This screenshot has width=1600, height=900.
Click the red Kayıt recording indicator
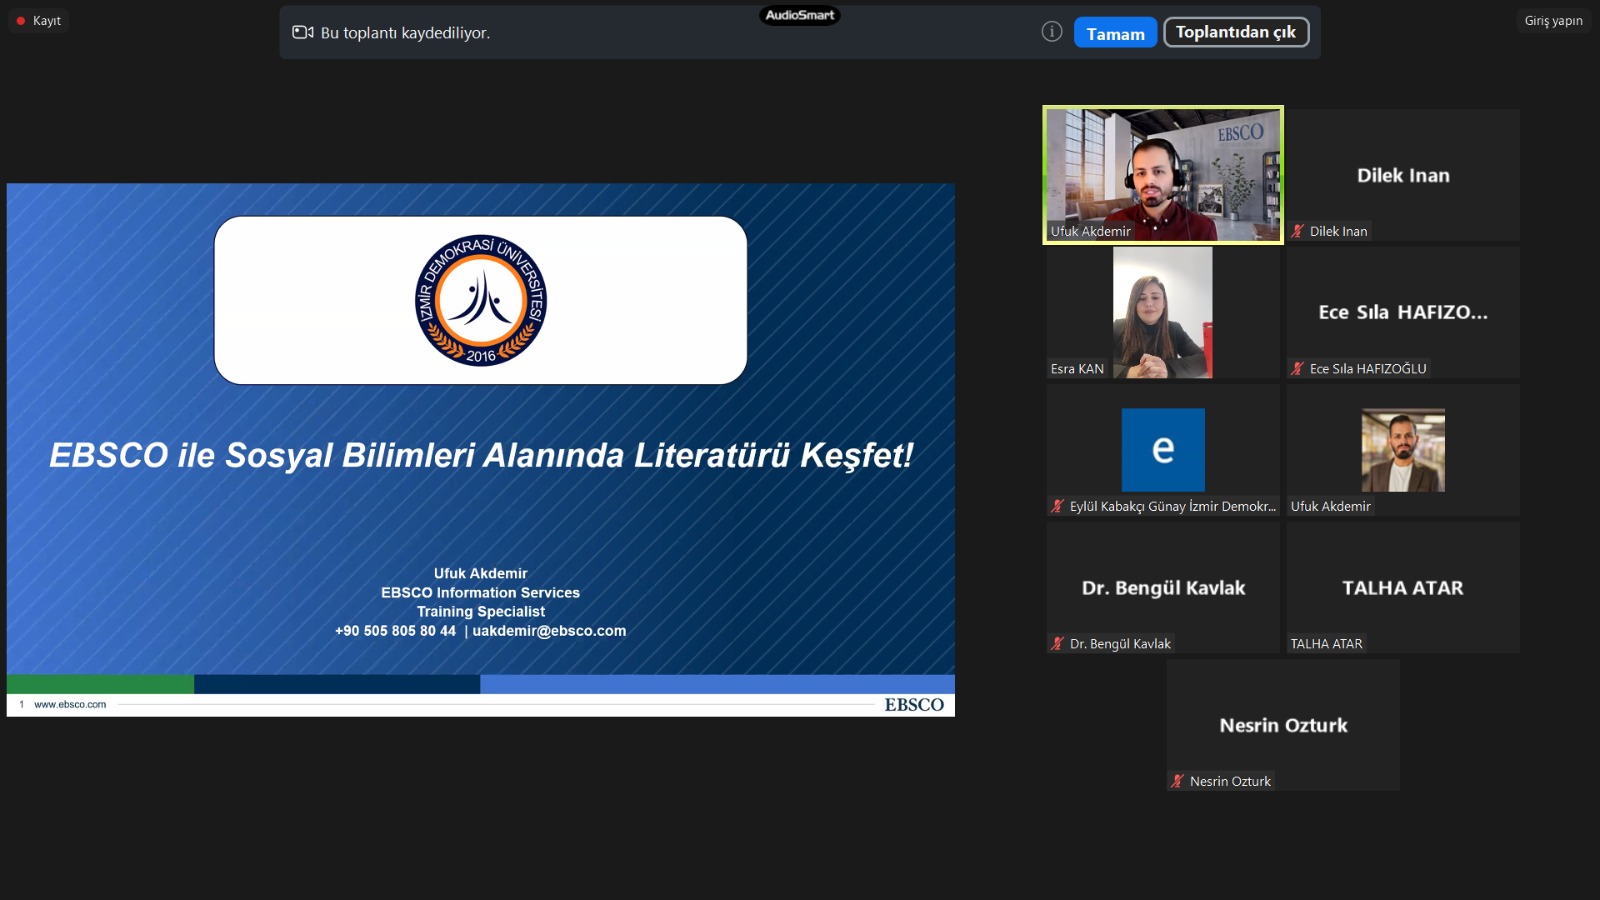point(21,21)
